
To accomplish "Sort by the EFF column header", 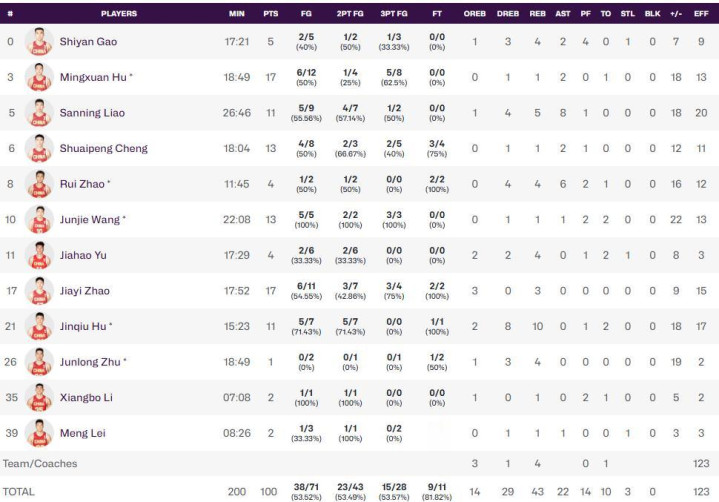I will 701,14.
